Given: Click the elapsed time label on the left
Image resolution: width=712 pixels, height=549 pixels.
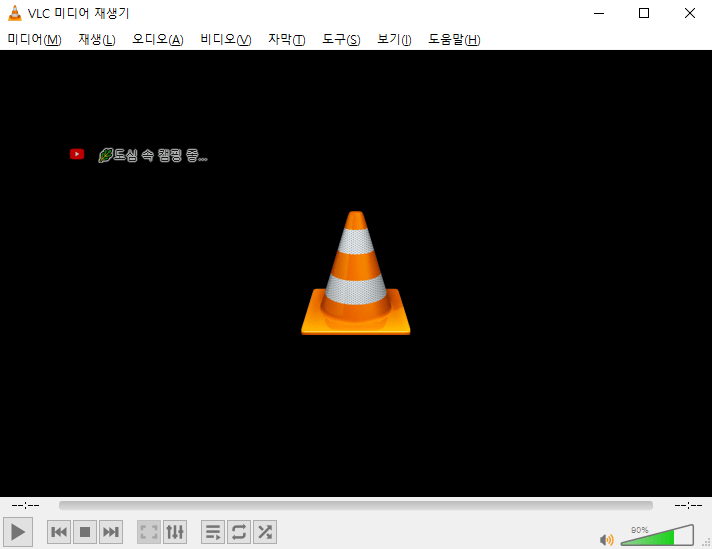Looking at the screenshot, I should tap(25, 505).
